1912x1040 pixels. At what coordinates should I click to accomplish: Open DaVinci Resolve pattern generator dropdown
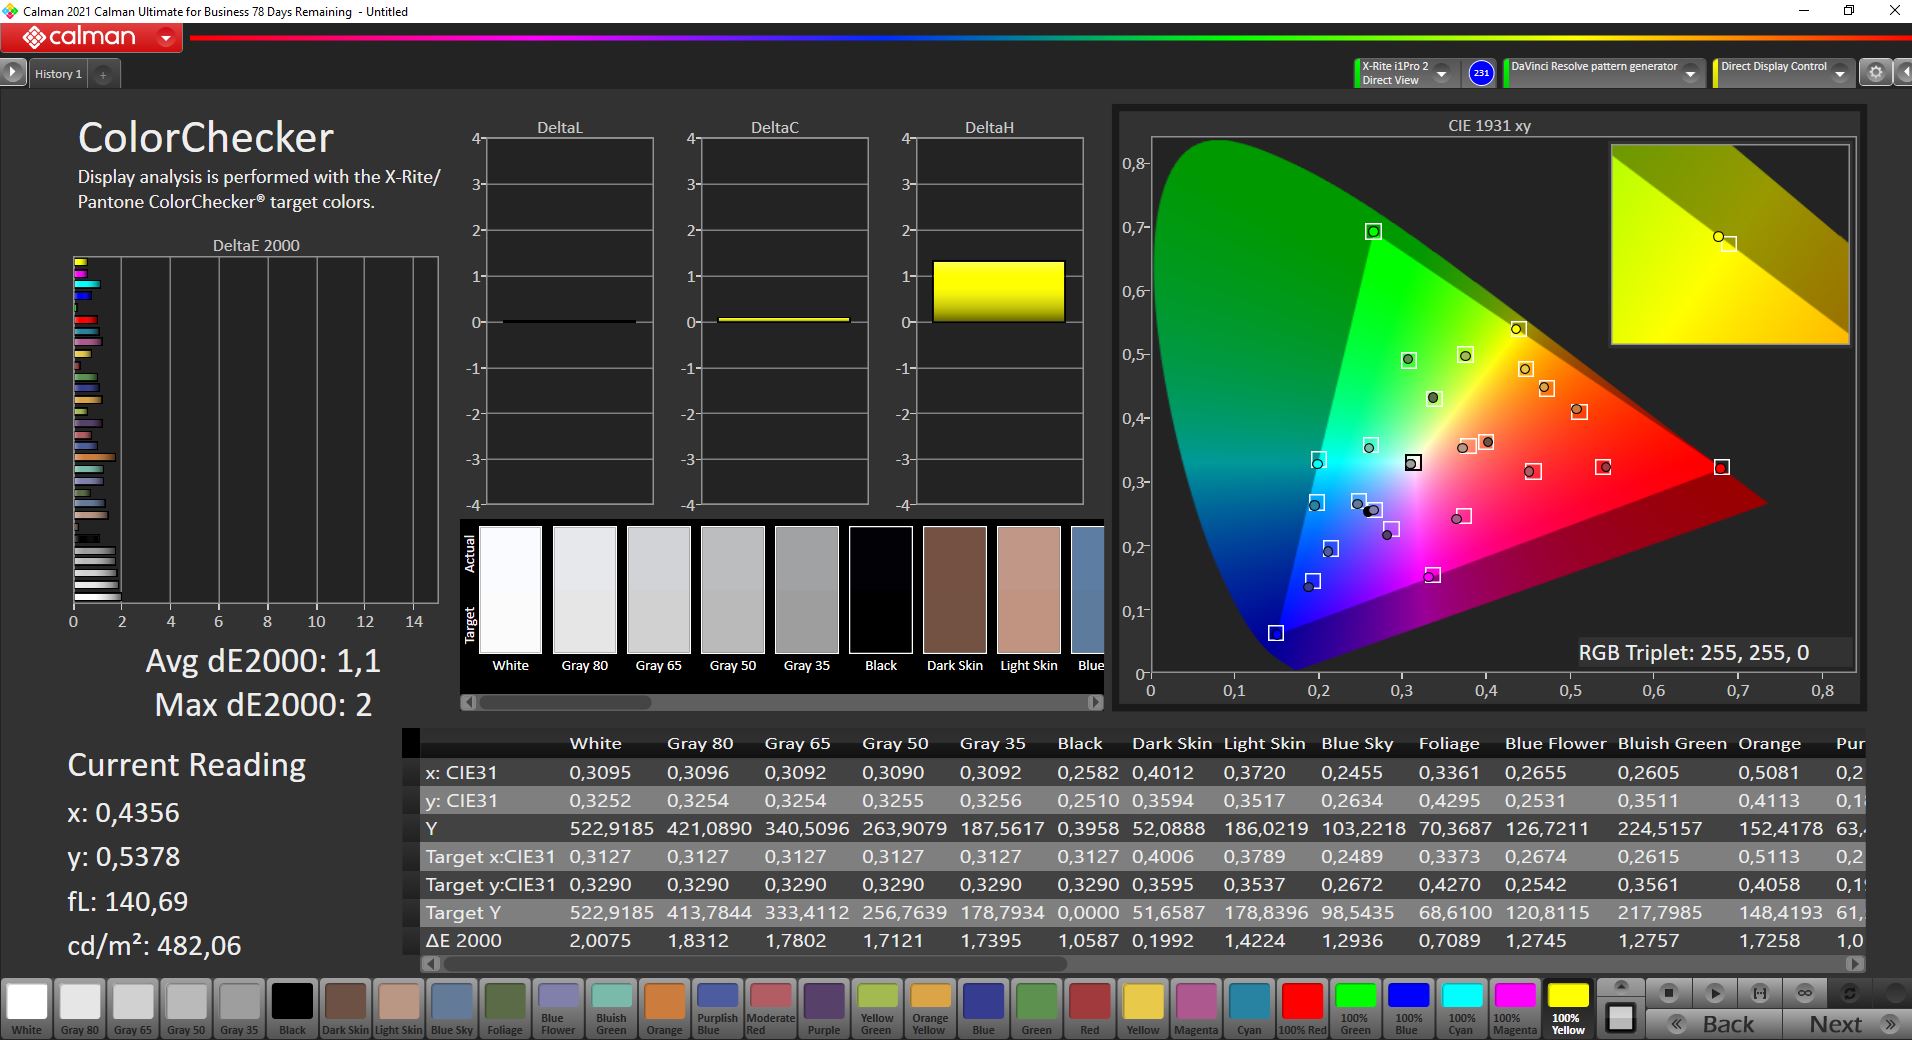click(1690, 74)
